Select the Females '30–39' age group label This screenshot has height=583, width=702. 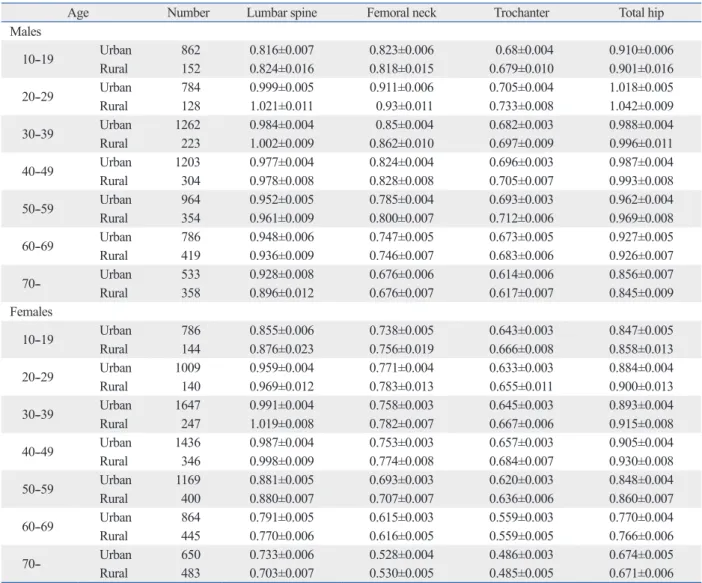click(x=38, y=415)
